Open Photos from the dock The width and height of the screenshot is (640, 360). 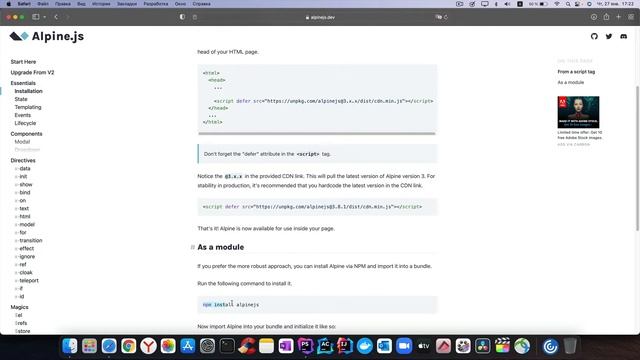pyautogui.click(x=168, y=346)
